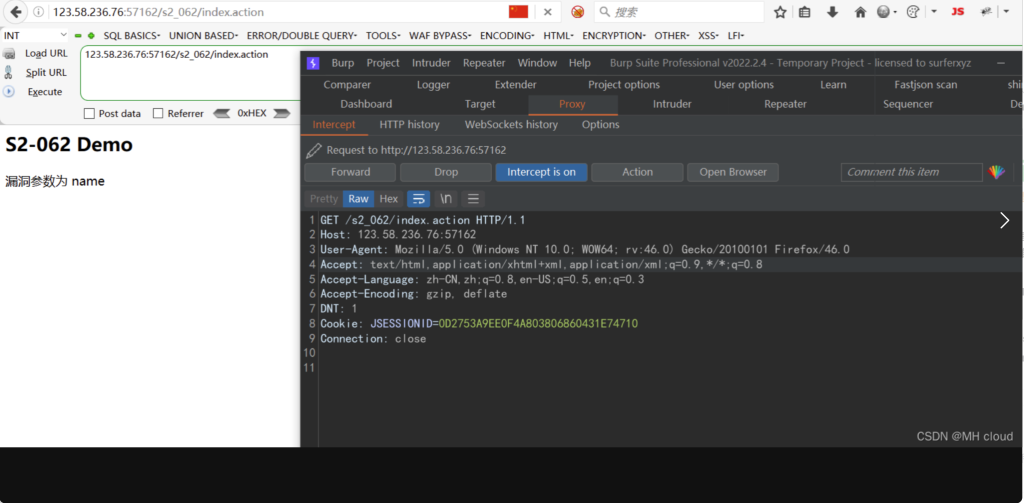Open the downloads arrow icon
This screenshot has height=503, width=1024.
pyautogui.click(x=833, y=12)
